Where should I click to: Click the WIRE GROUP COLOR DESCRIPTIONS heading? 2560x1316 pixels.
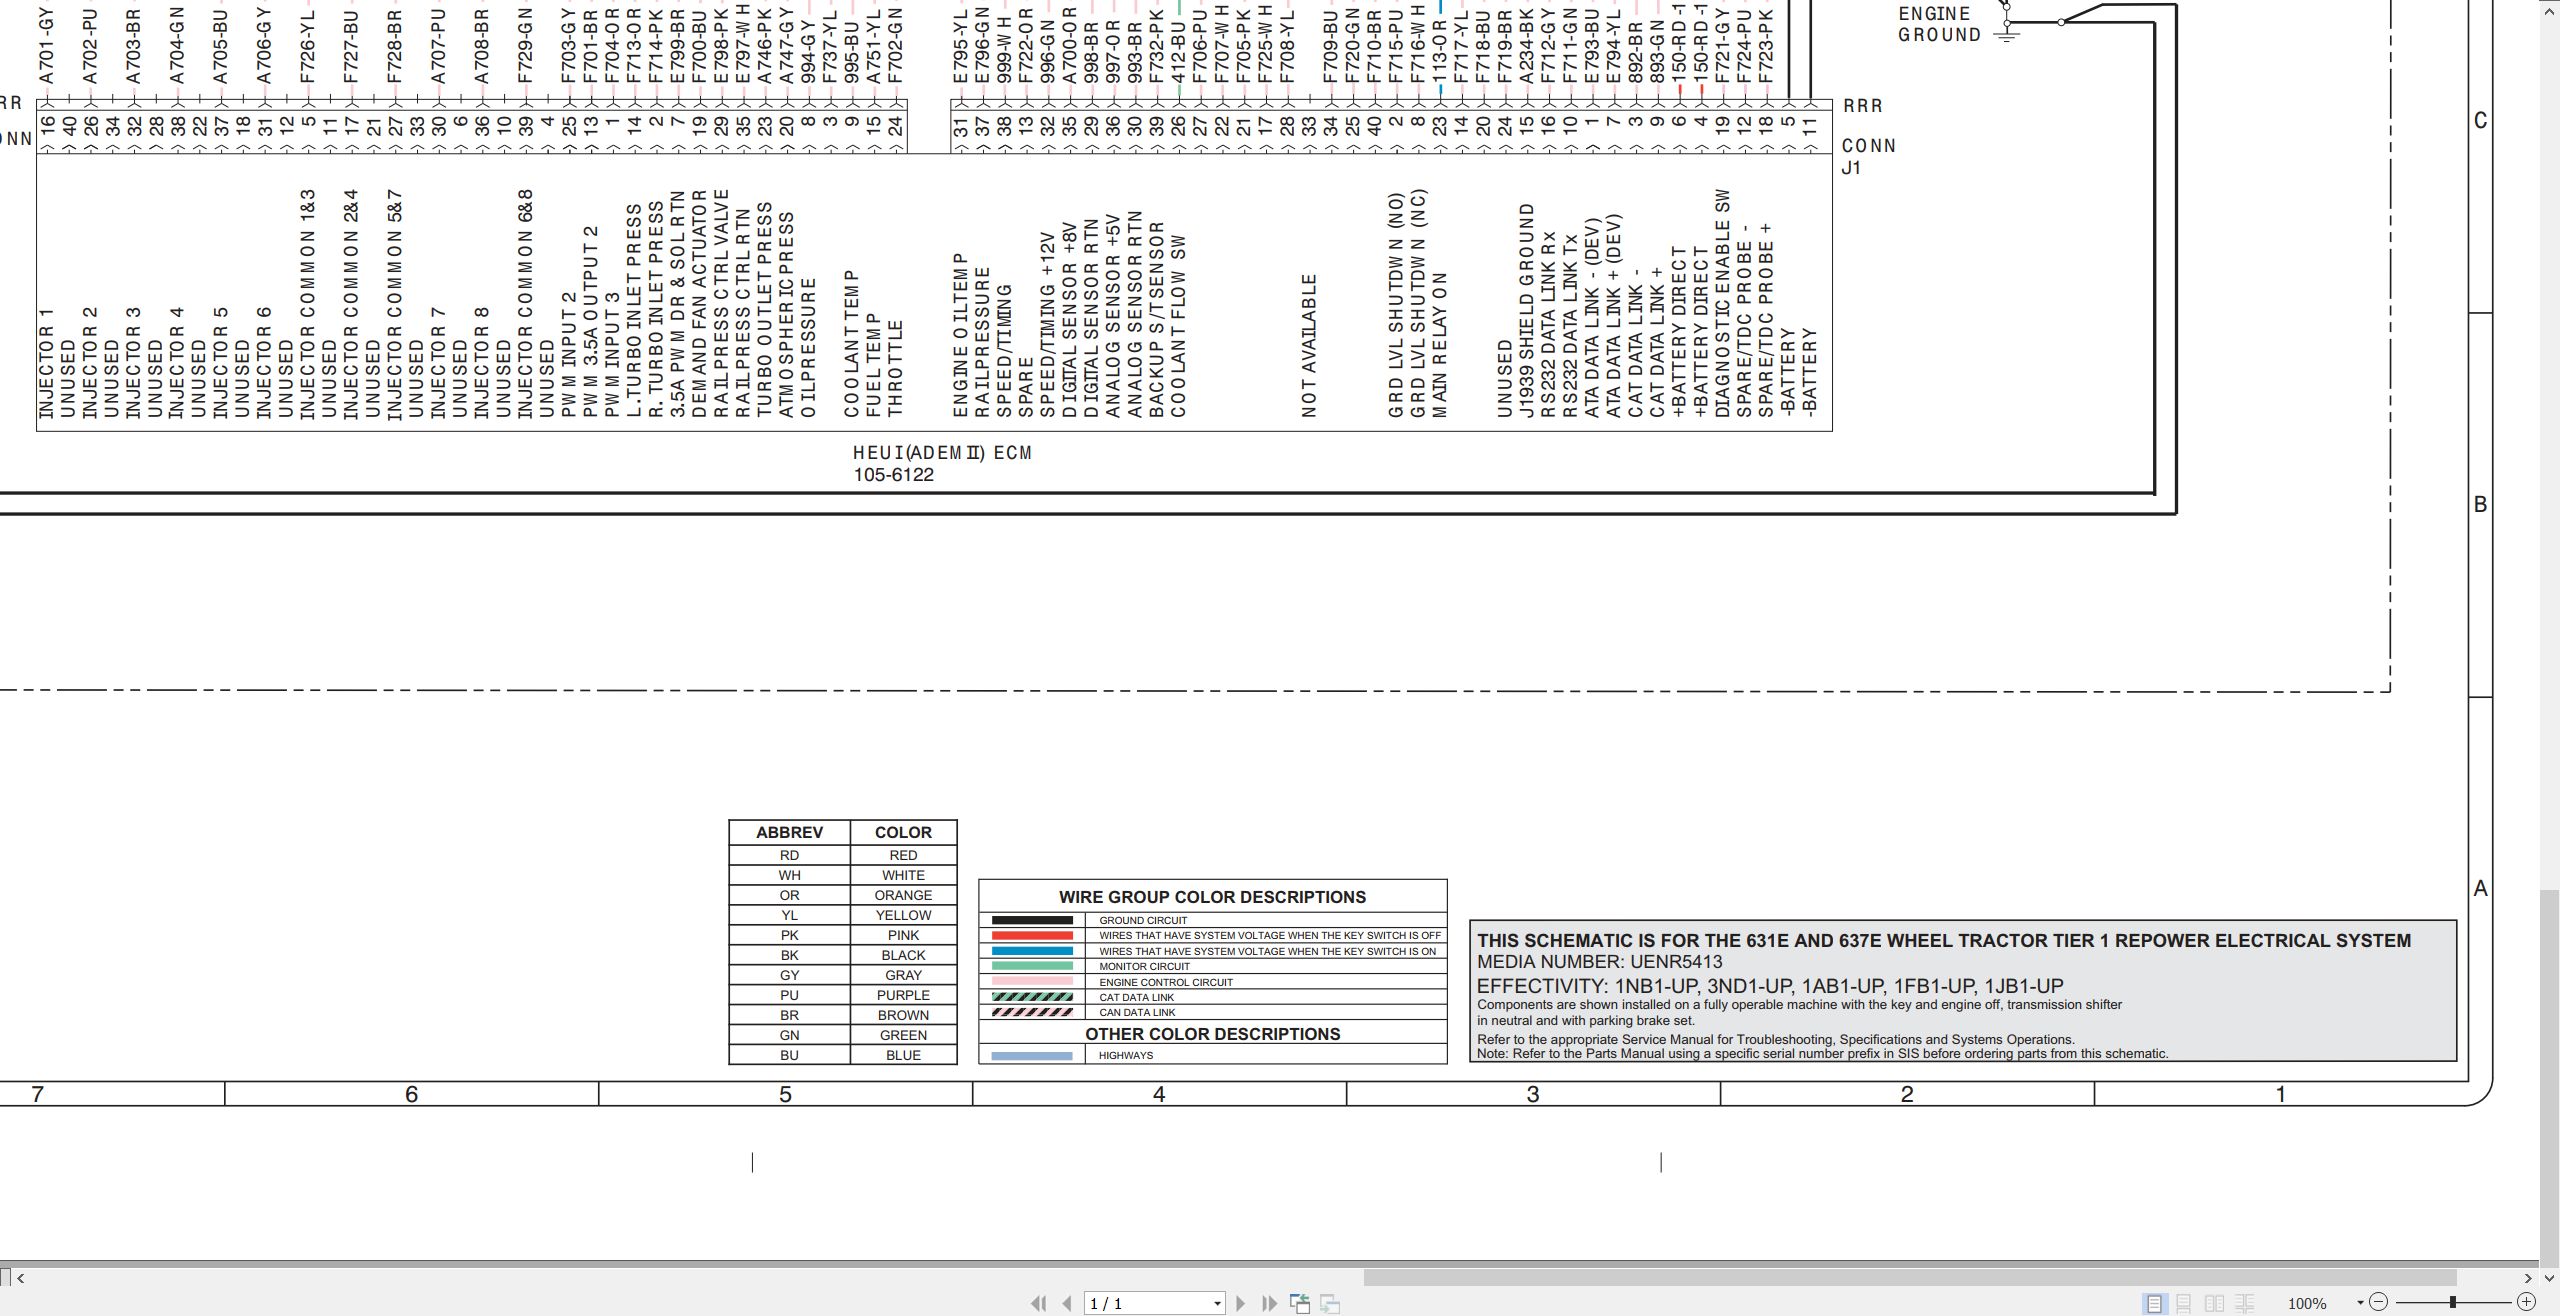(1212, 897)
